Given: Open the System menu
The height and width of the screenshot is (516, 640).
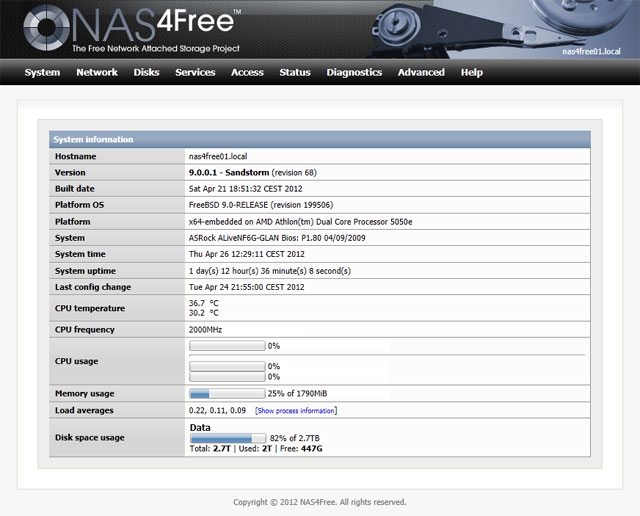Looking at the screenshot, I should 42,72.
